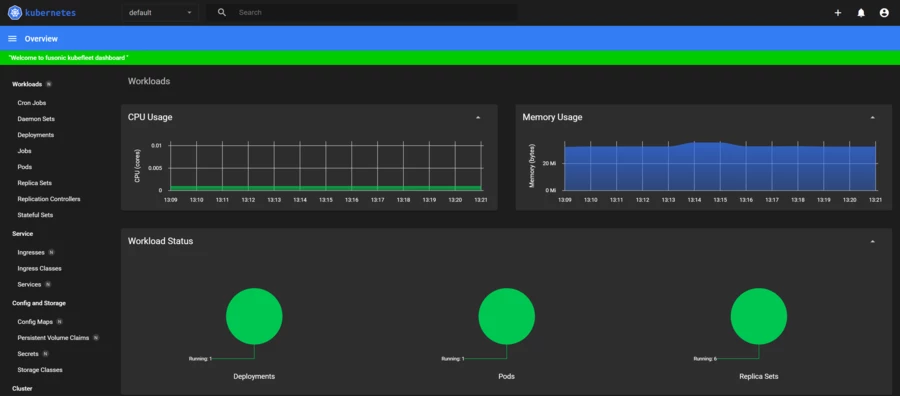Screen dimensions: 900x396
Task: Go to Ingresses
Action: click(31, 253)
